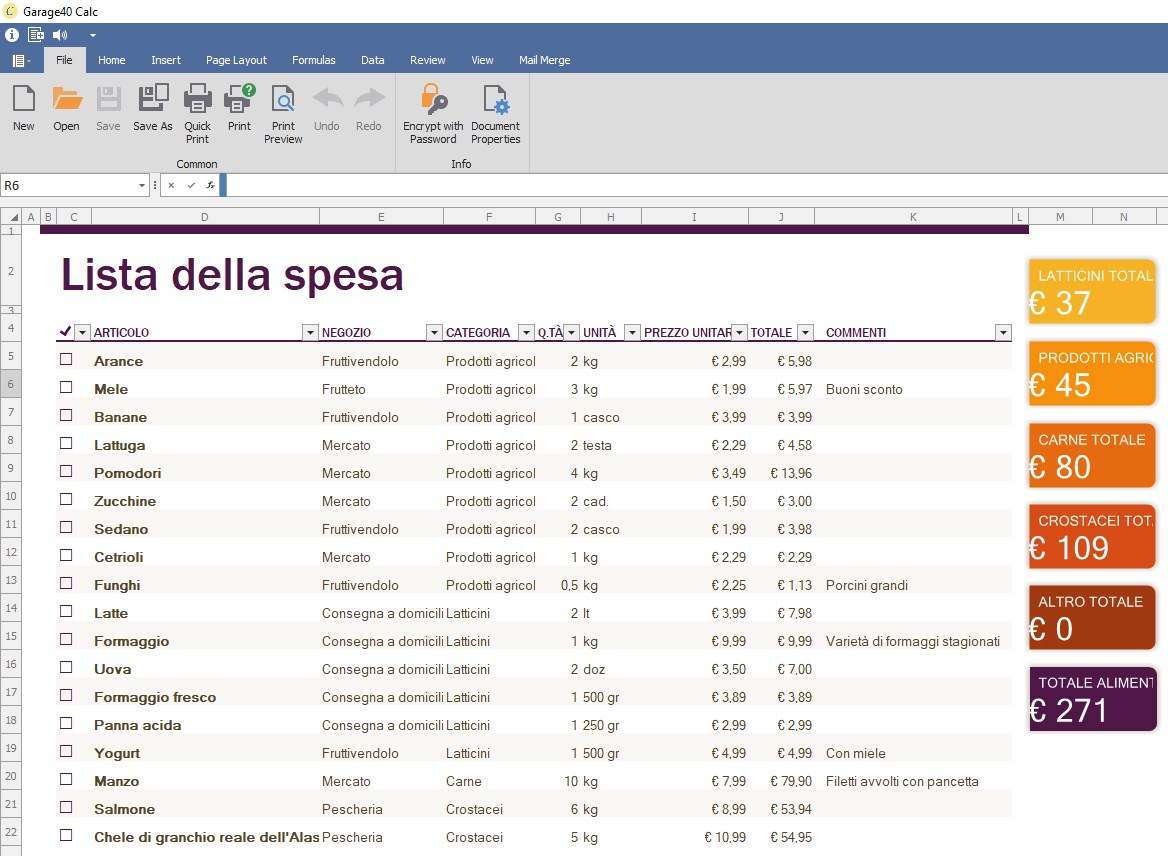Click the Print icon
Image resolution: width=1168 pixels, height=856 pixels.
point(239,109)
